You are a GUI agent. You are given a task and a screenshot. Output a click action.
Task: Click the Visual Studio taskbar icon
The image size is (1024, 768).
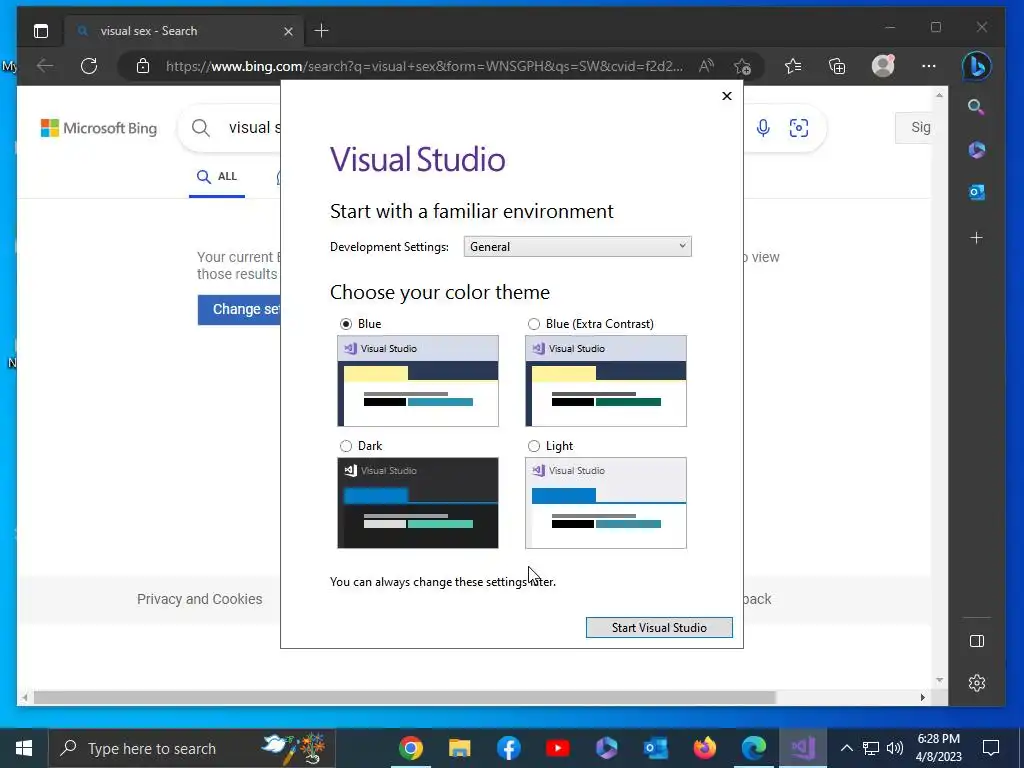coord(803,748)
